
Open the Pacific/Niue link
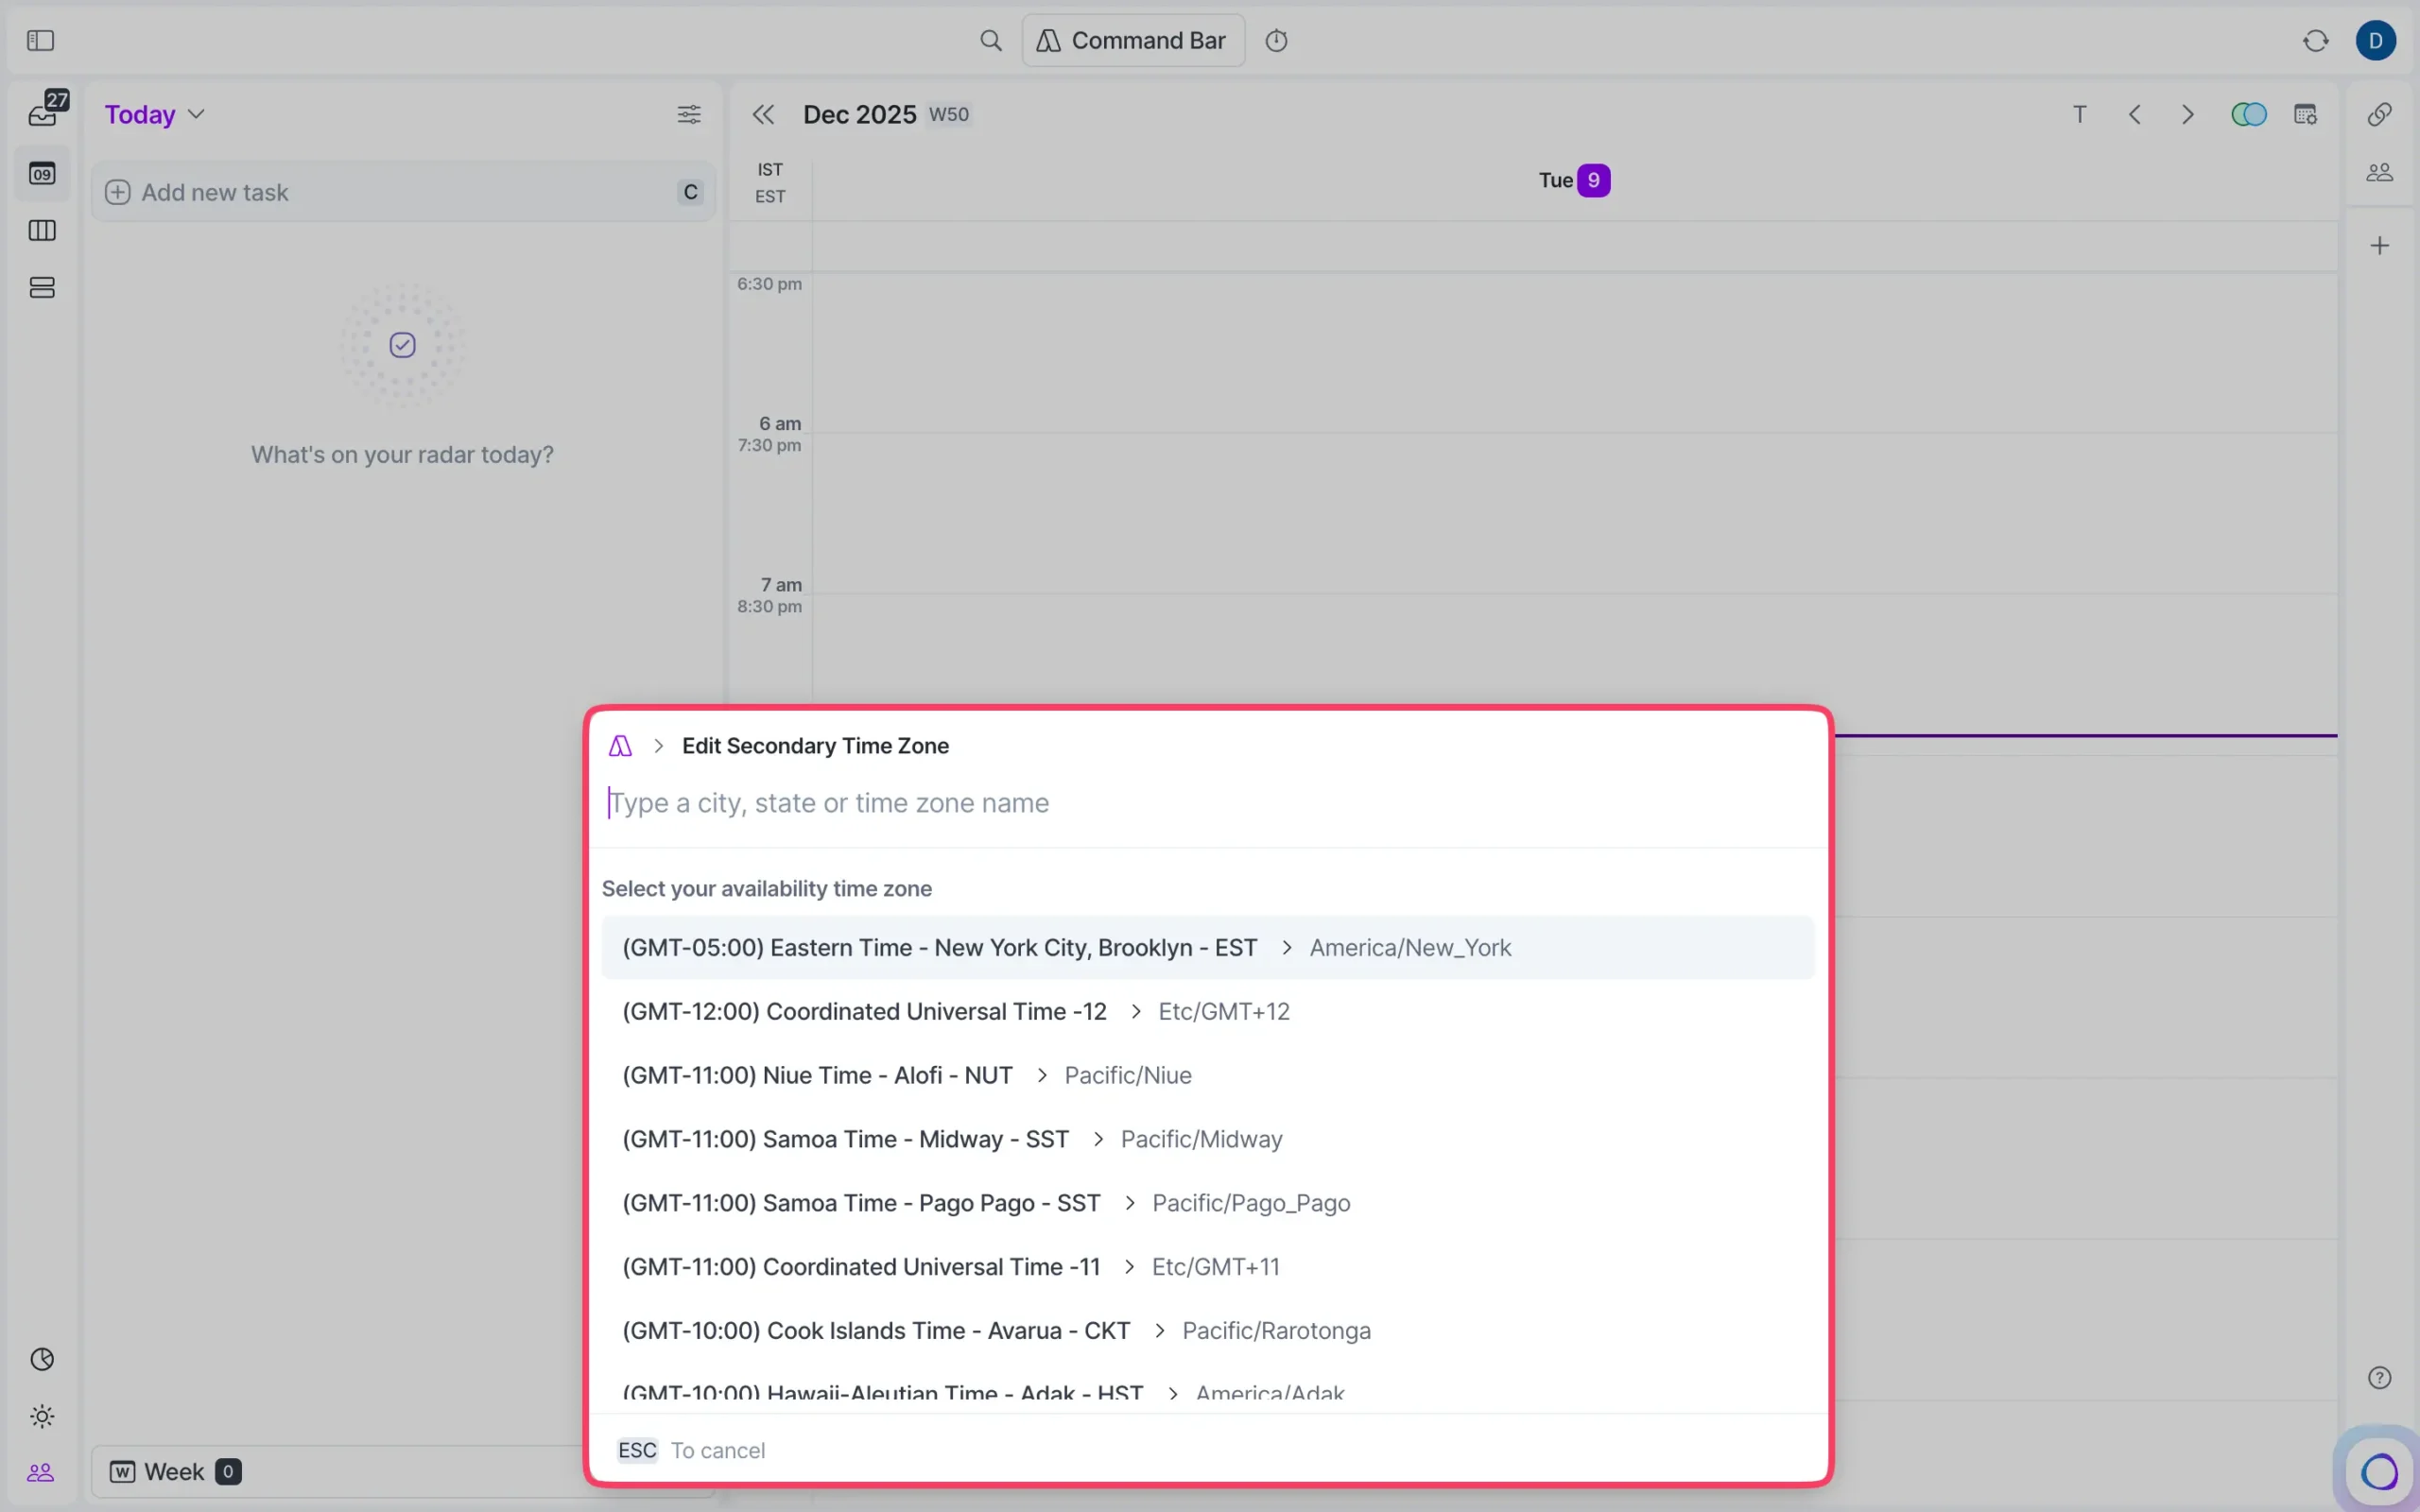[1127, 1075]
